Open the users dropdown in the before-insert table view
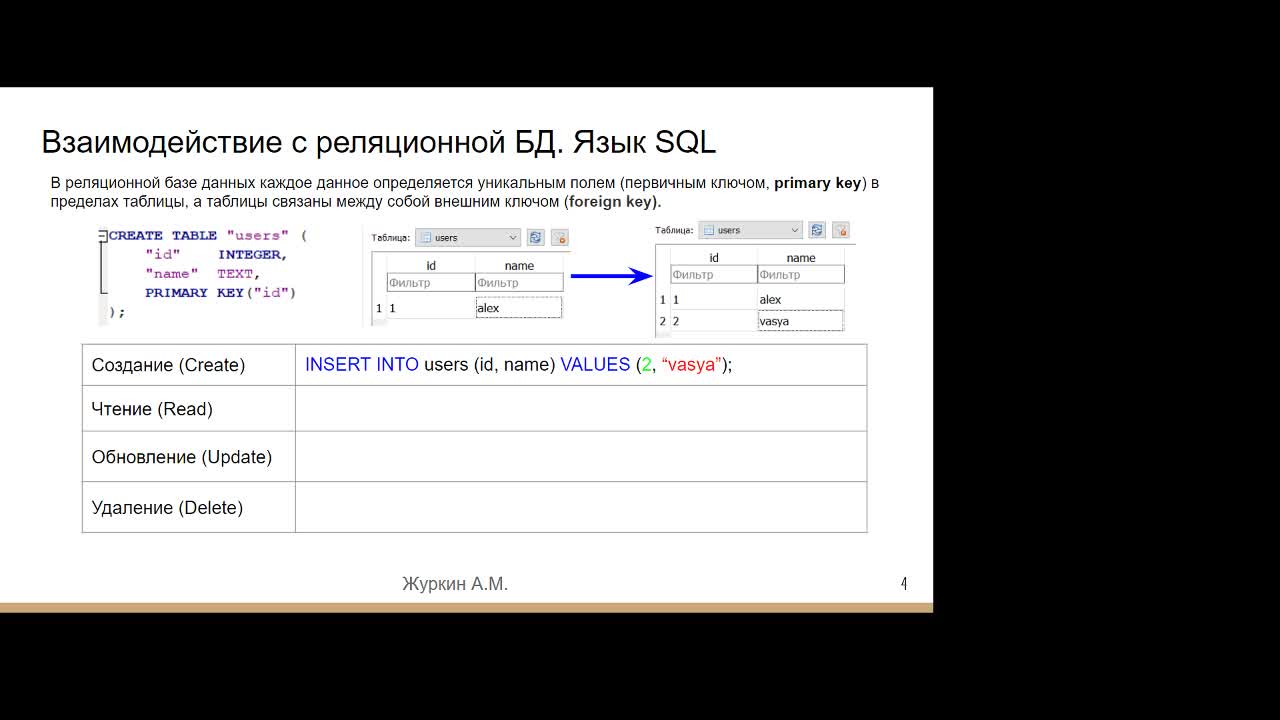 pyautogui.click(x=468, y=238)
